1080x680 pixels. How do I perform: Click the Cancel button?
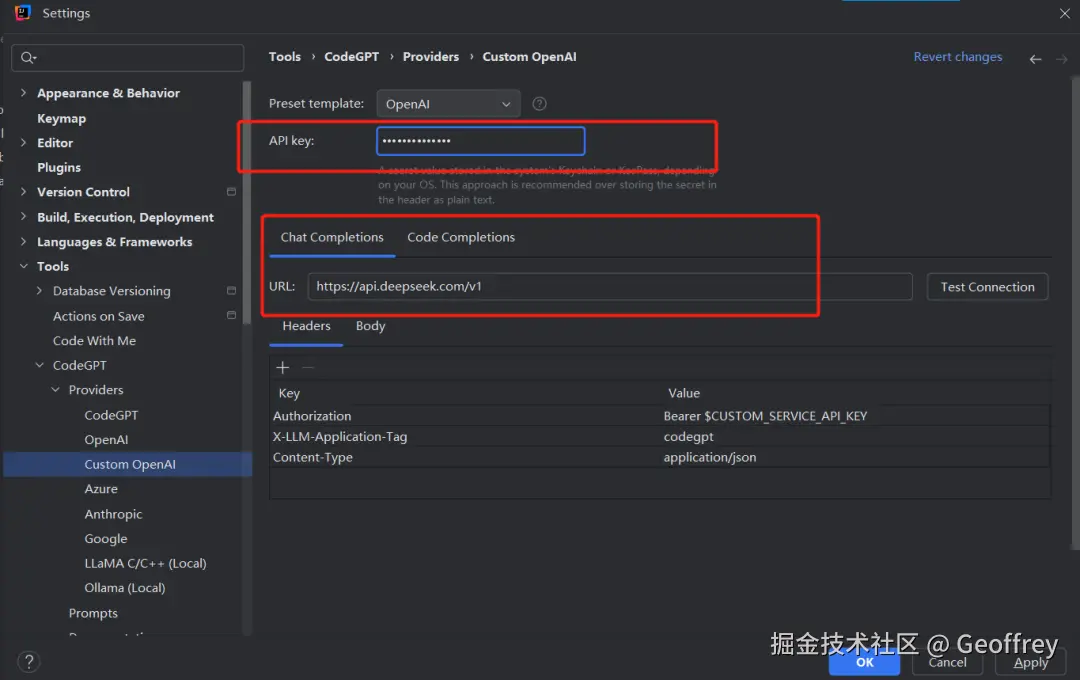[947, 663]
